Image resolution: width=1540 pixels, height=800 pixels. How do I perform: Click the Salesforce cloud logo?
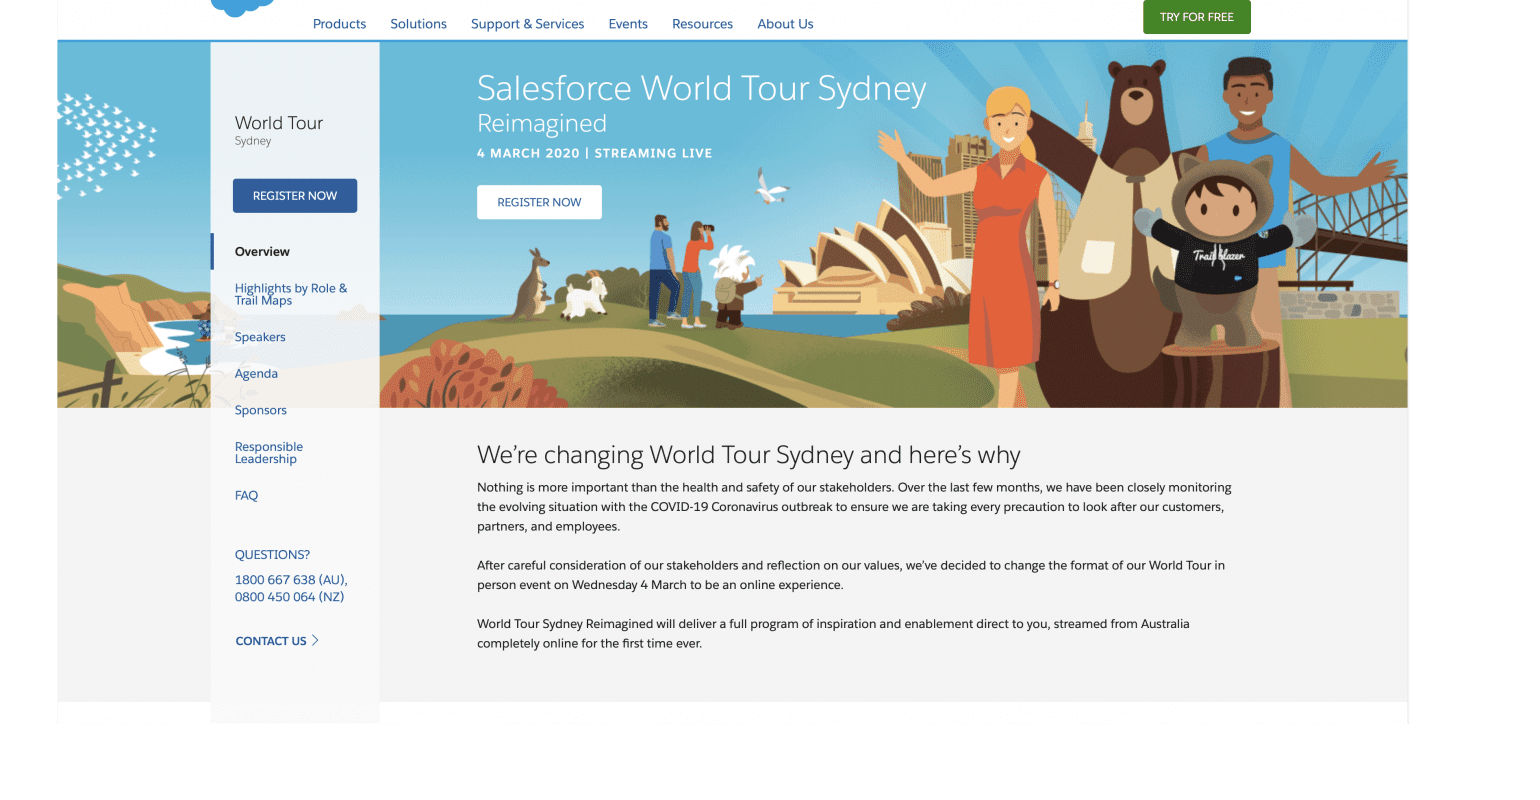pyautogui.click(x=243, y=7)
